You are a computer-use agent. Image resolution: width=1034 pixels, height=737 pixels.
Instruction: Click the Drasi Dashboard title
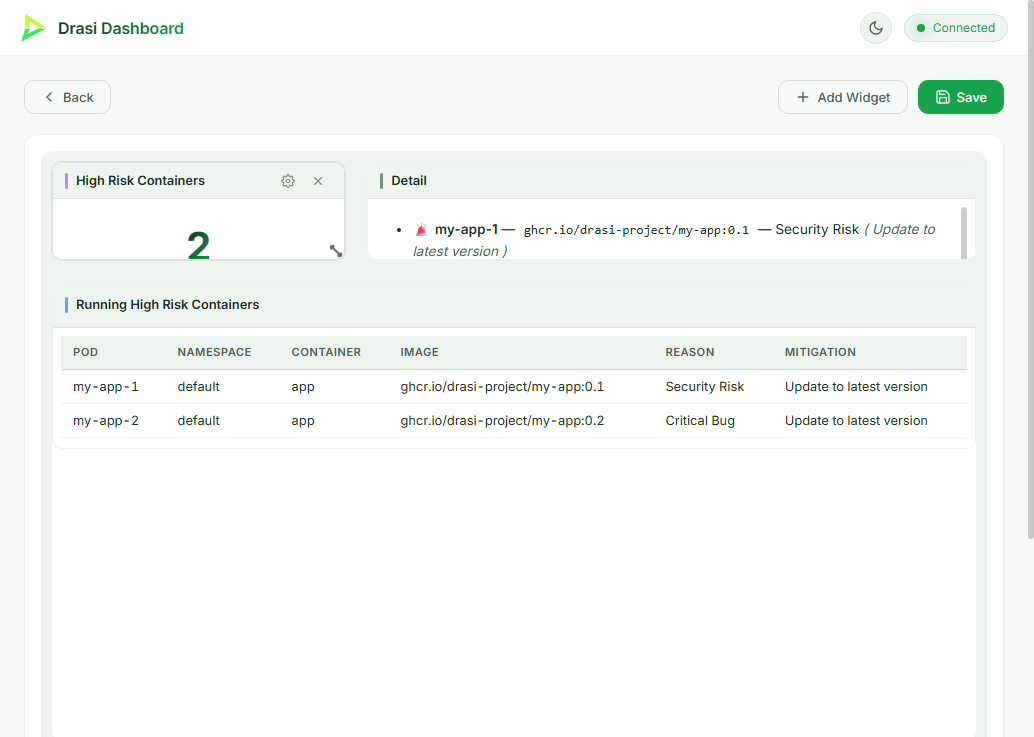coord(121,28)
